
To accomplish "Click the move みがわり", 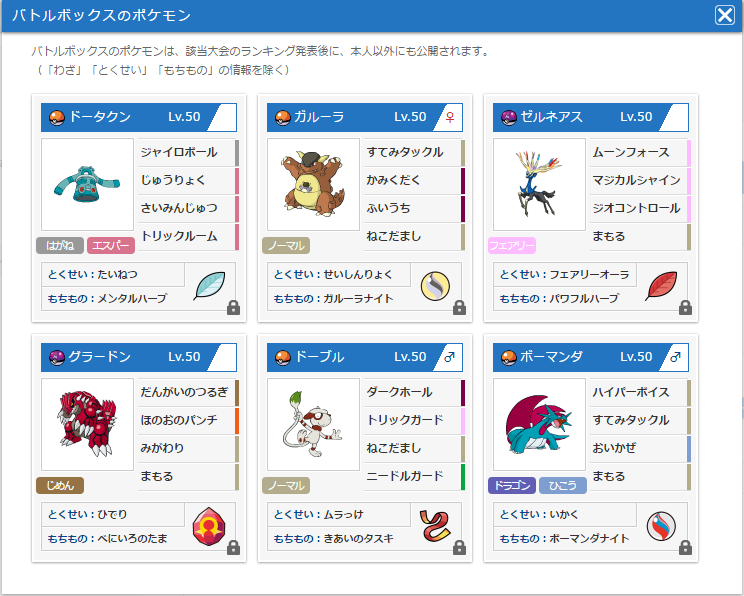I will [x=188, y=448].
